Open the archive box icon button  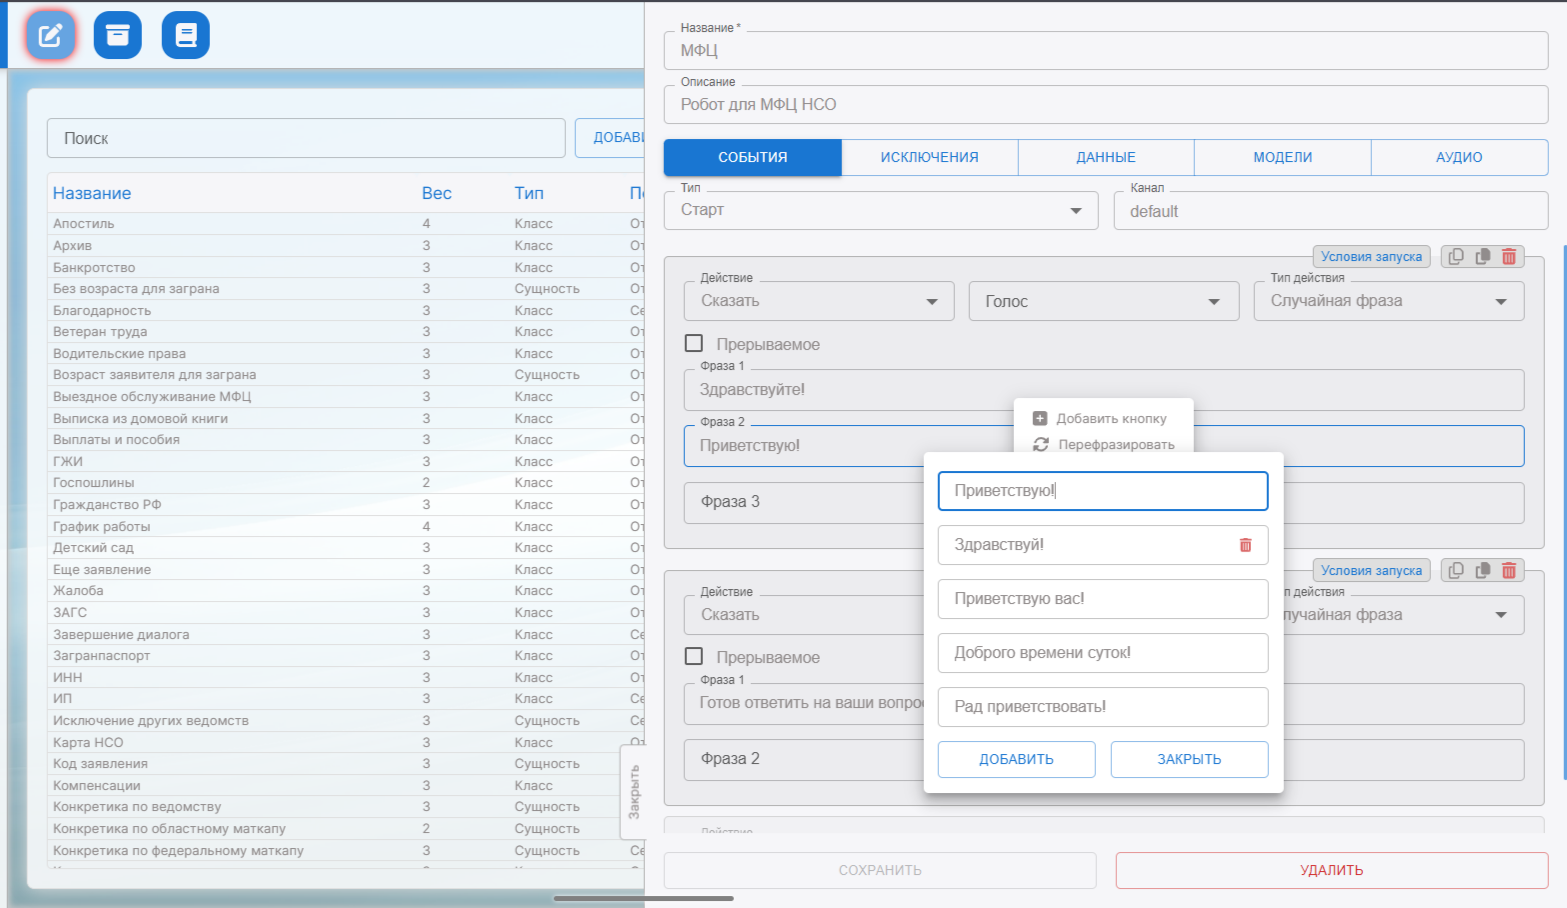click(118, 36)
